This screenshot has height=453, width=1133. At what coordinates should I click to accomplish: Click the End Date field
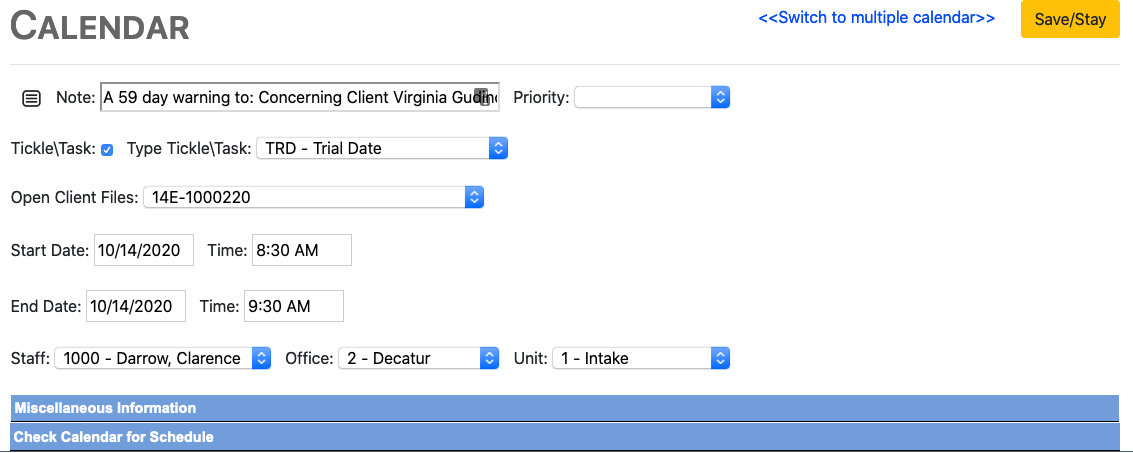pyautogui.click(x=136, y=306)
